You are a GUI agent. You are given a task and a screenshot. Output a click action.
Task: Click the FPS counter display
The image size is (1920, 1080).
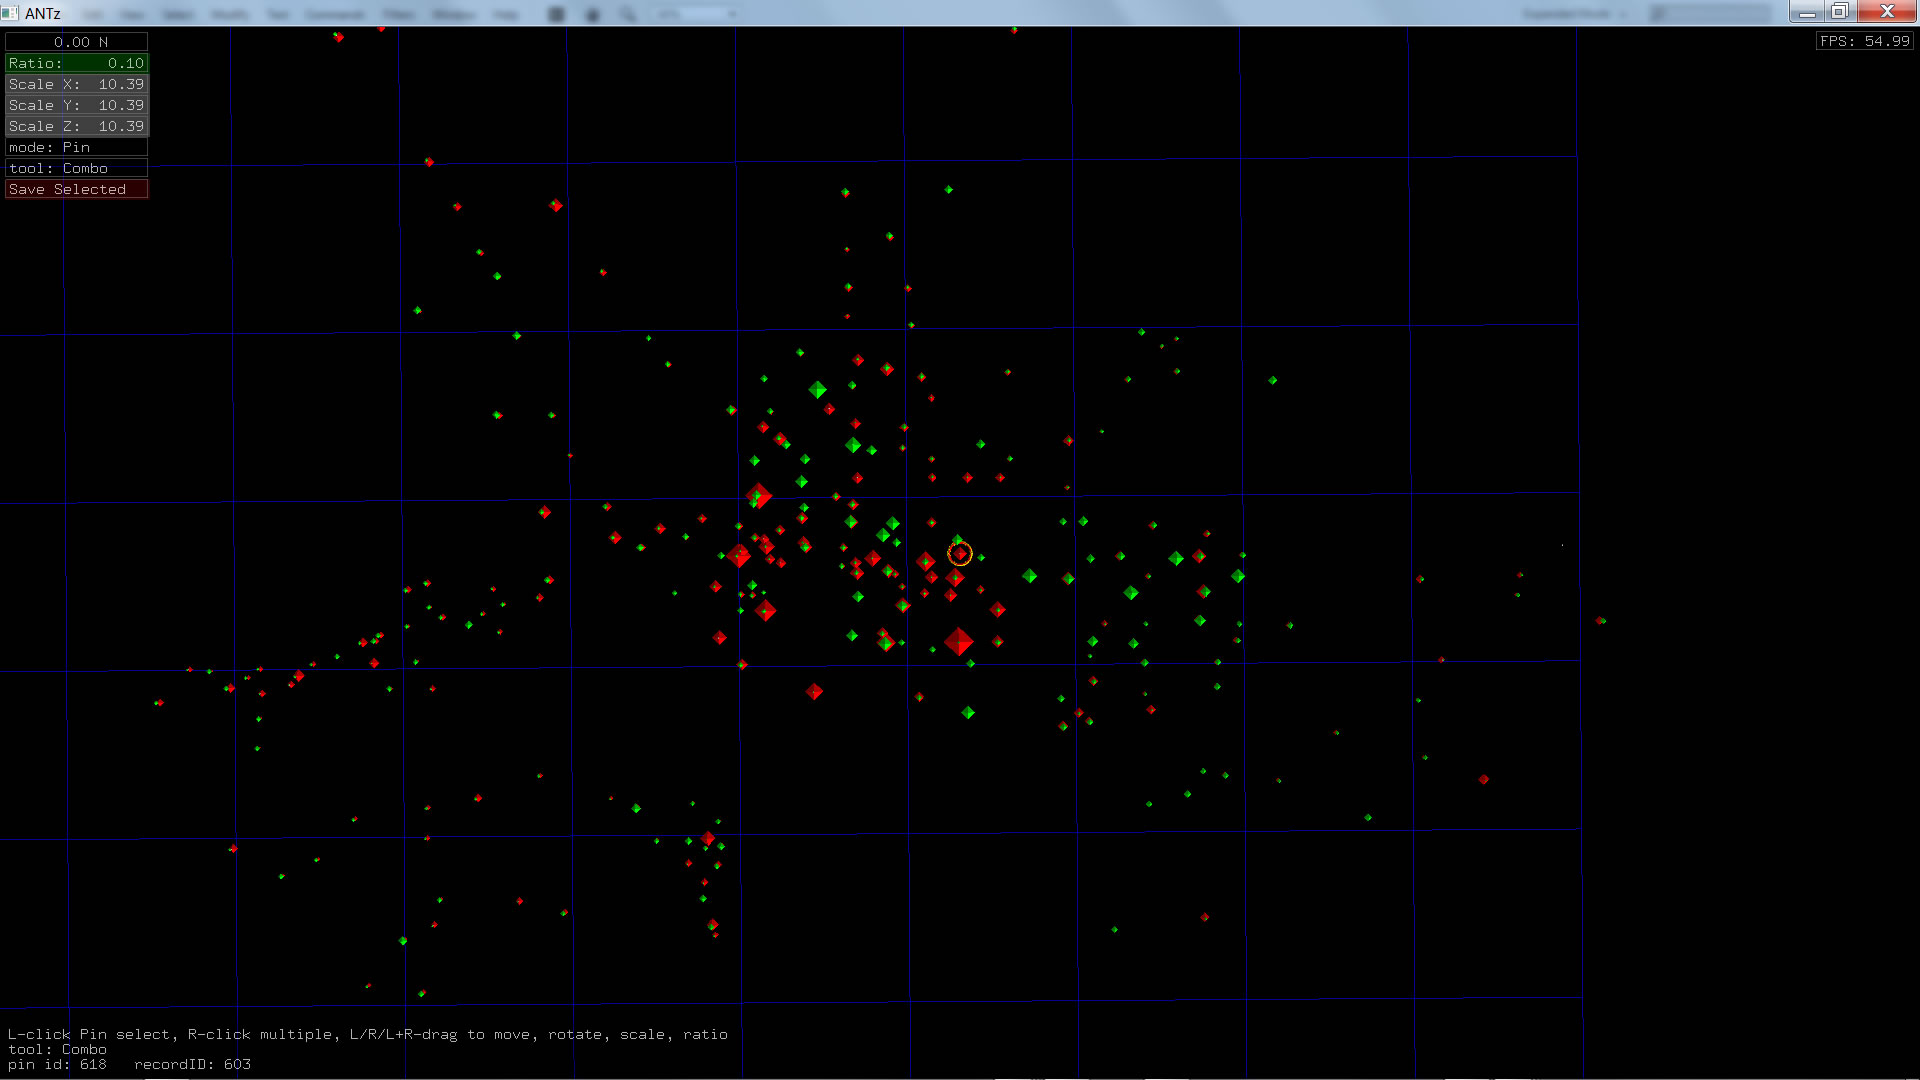(x=1864, y=41)
